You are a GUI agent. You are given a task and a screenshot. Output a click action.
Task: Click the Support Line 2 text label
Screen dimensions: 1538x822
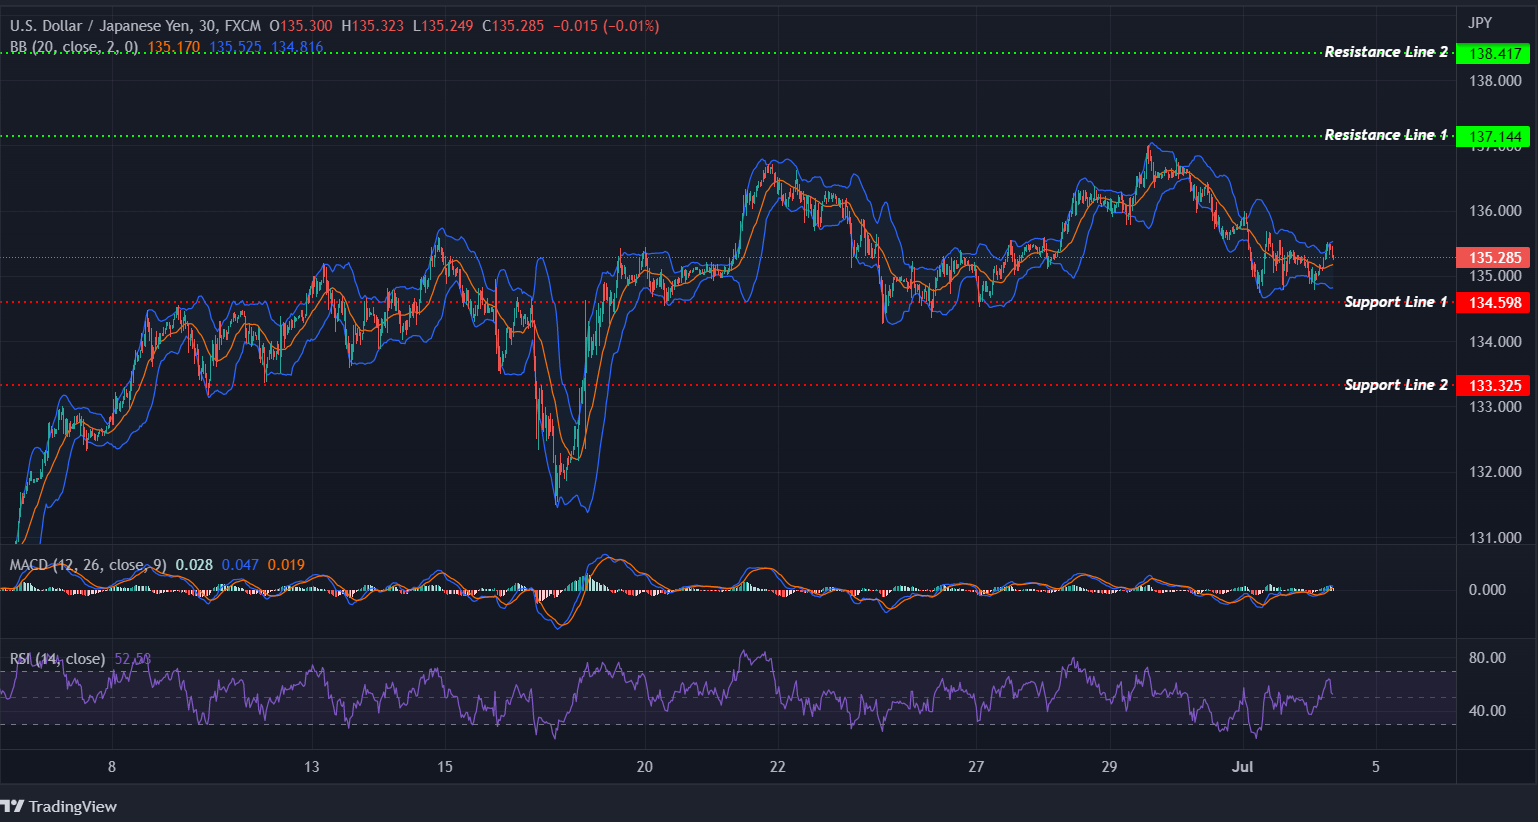click(1395, 384)
